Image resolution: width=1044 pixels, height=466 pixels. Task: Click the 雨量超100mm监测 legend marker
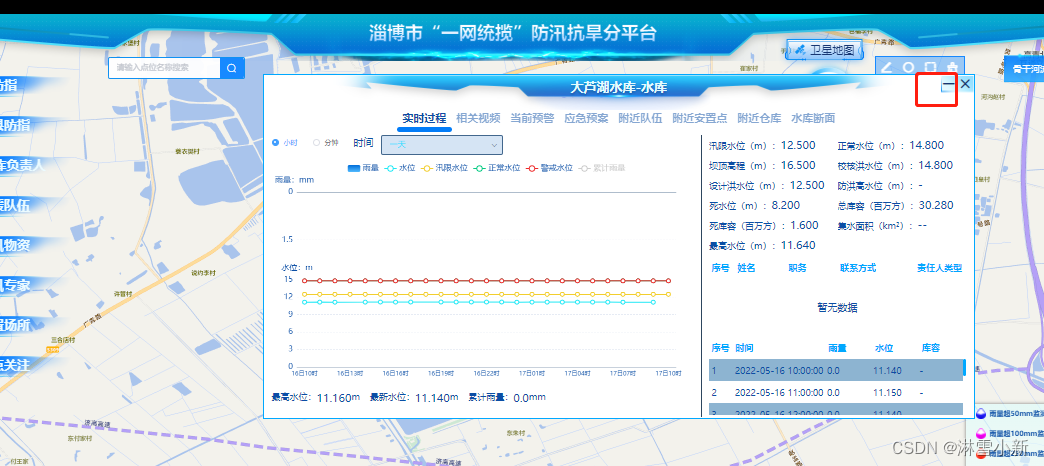(x=981, y=434)
